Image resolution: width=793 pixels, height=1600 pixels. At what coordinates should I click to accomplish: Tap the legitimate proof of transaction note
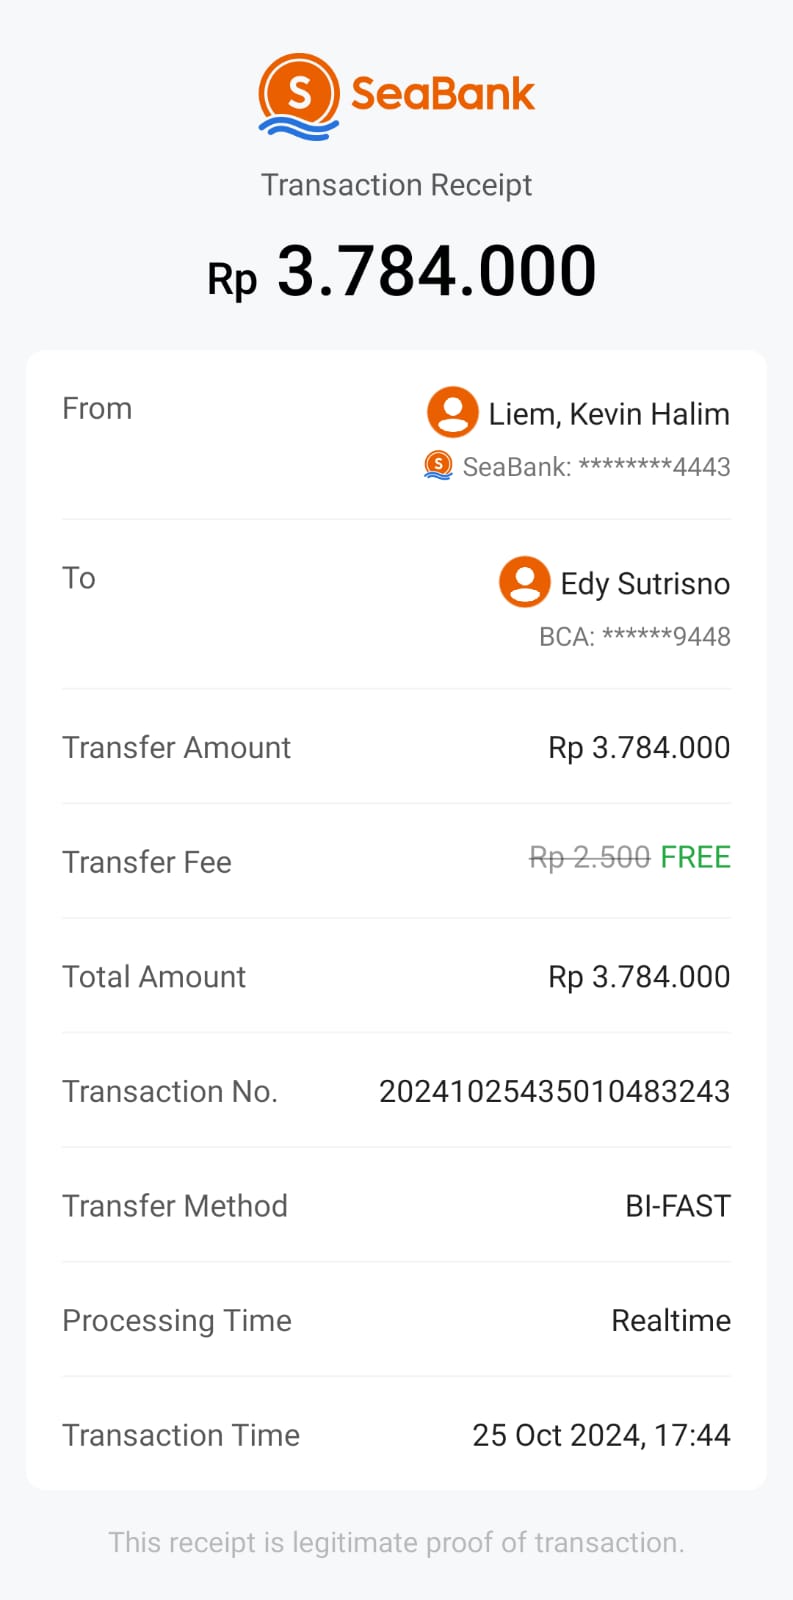396,1542
